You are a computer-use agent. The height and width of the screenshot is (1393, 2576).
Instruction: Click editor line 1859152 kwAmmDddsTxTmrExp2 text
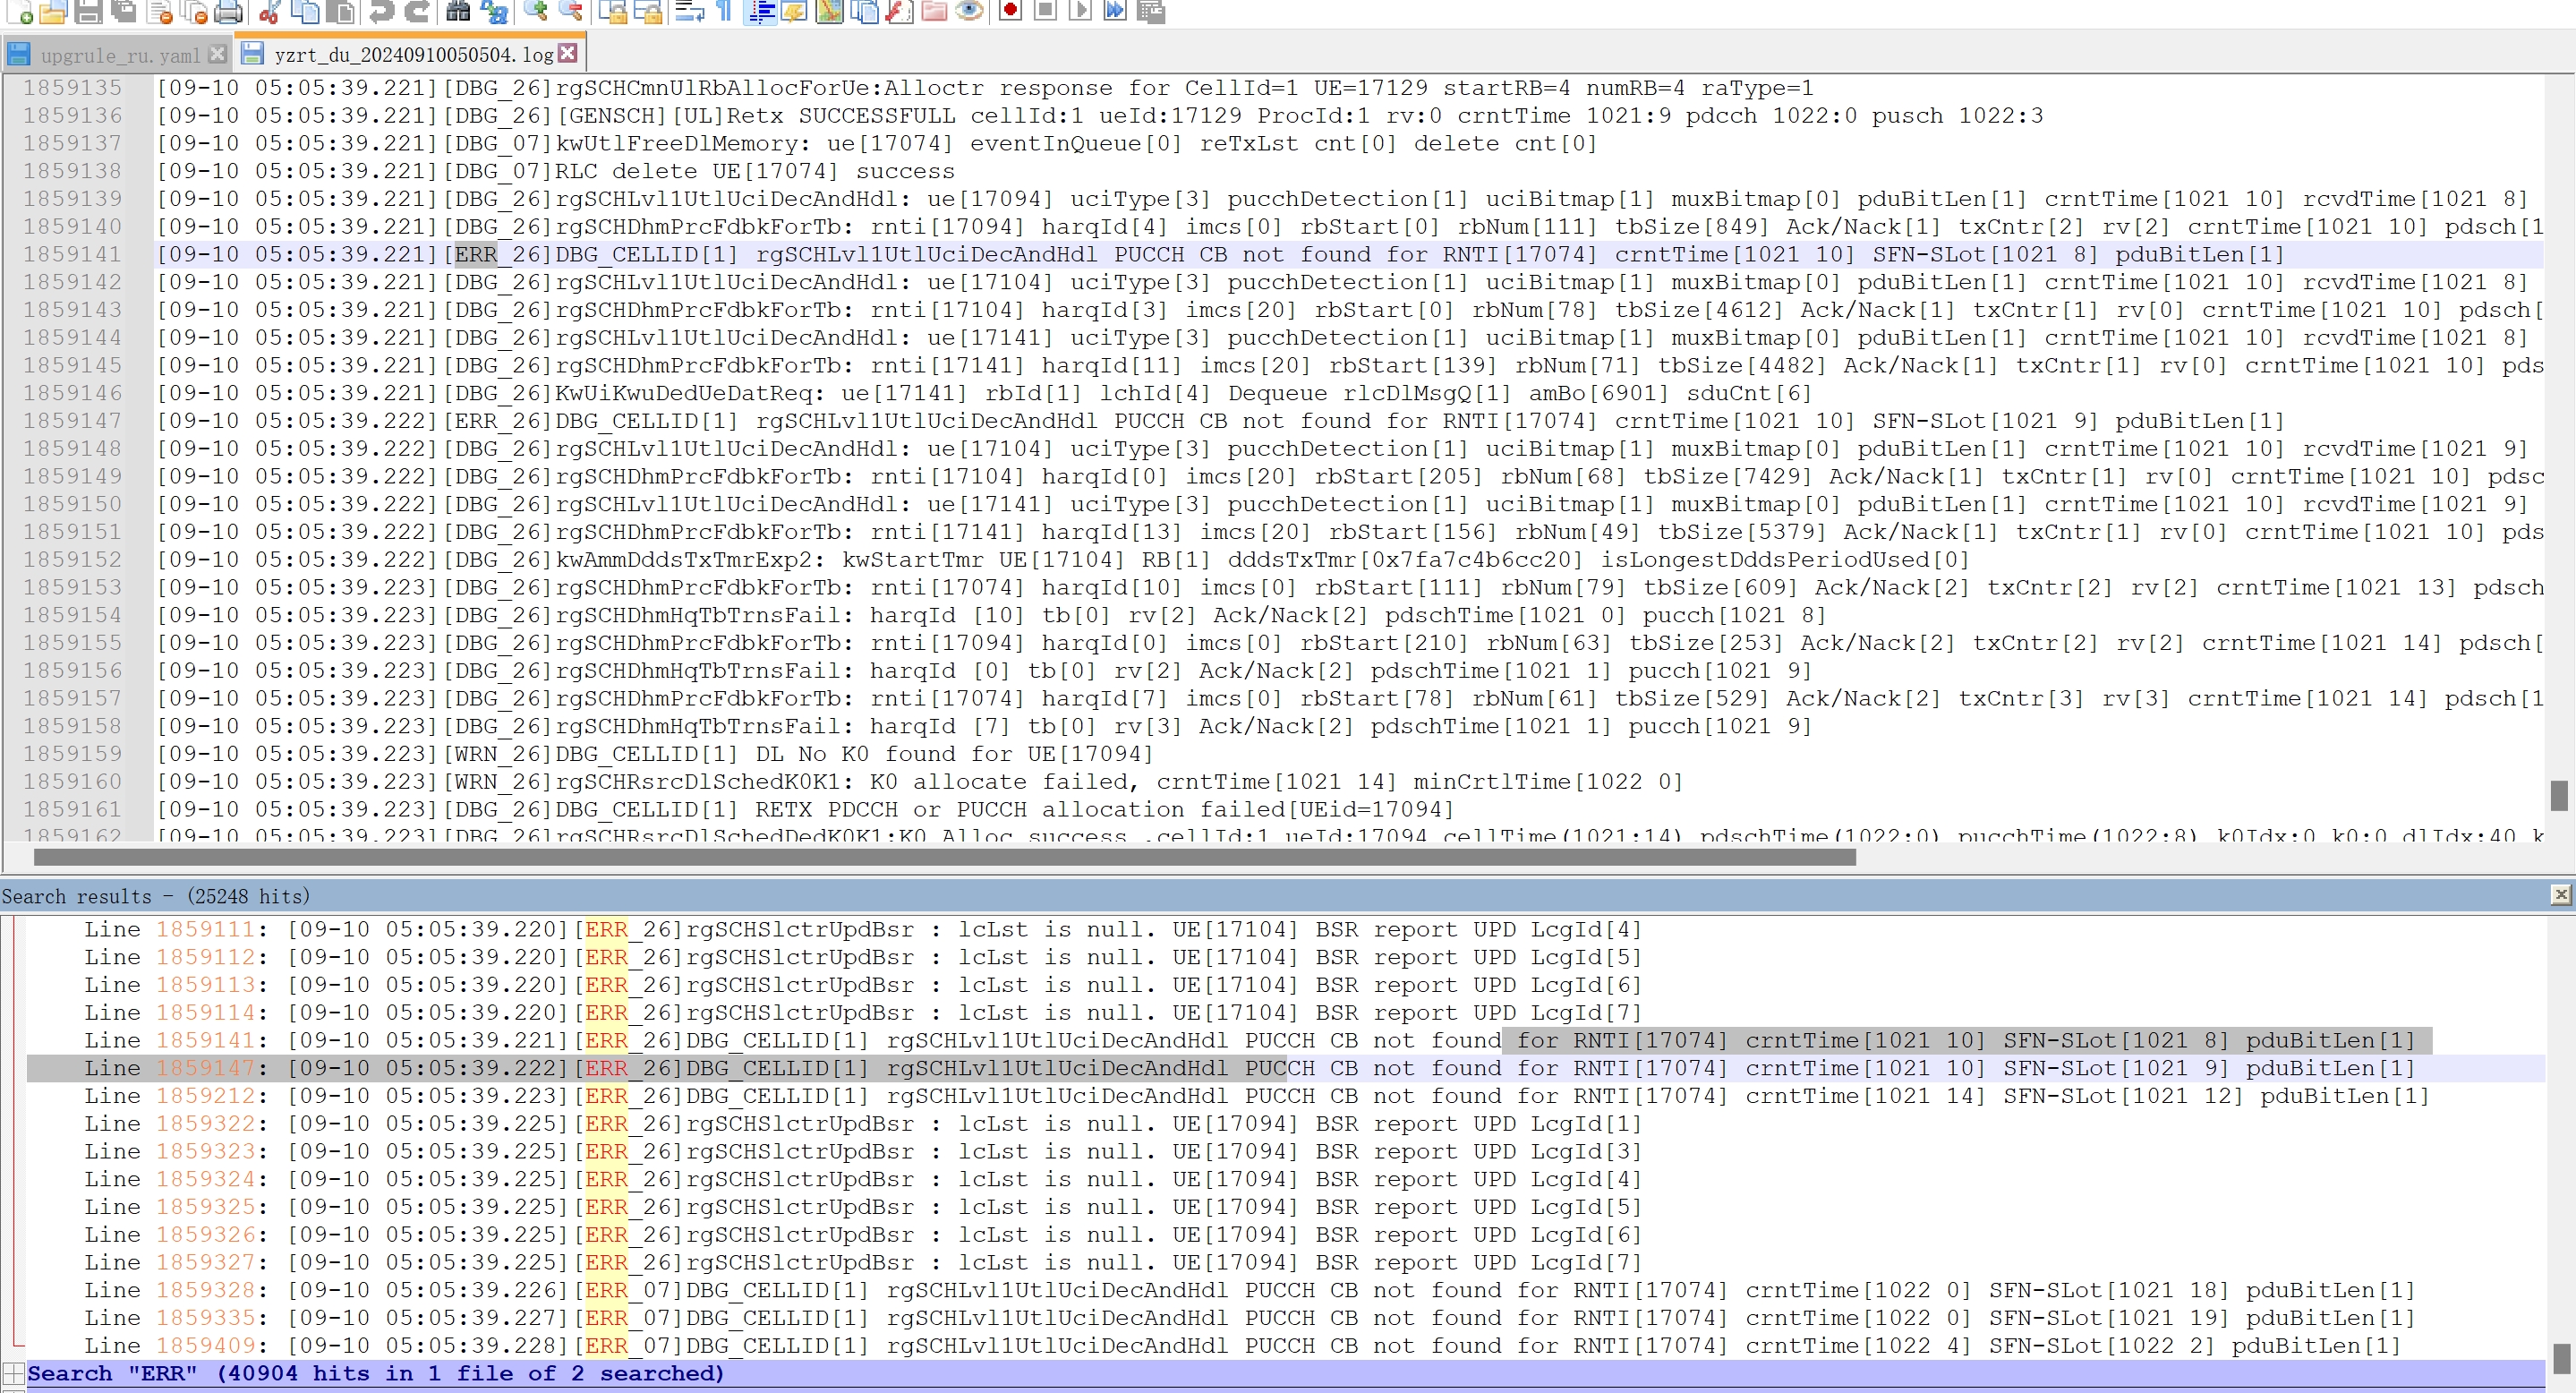[x=1063, y=559]
